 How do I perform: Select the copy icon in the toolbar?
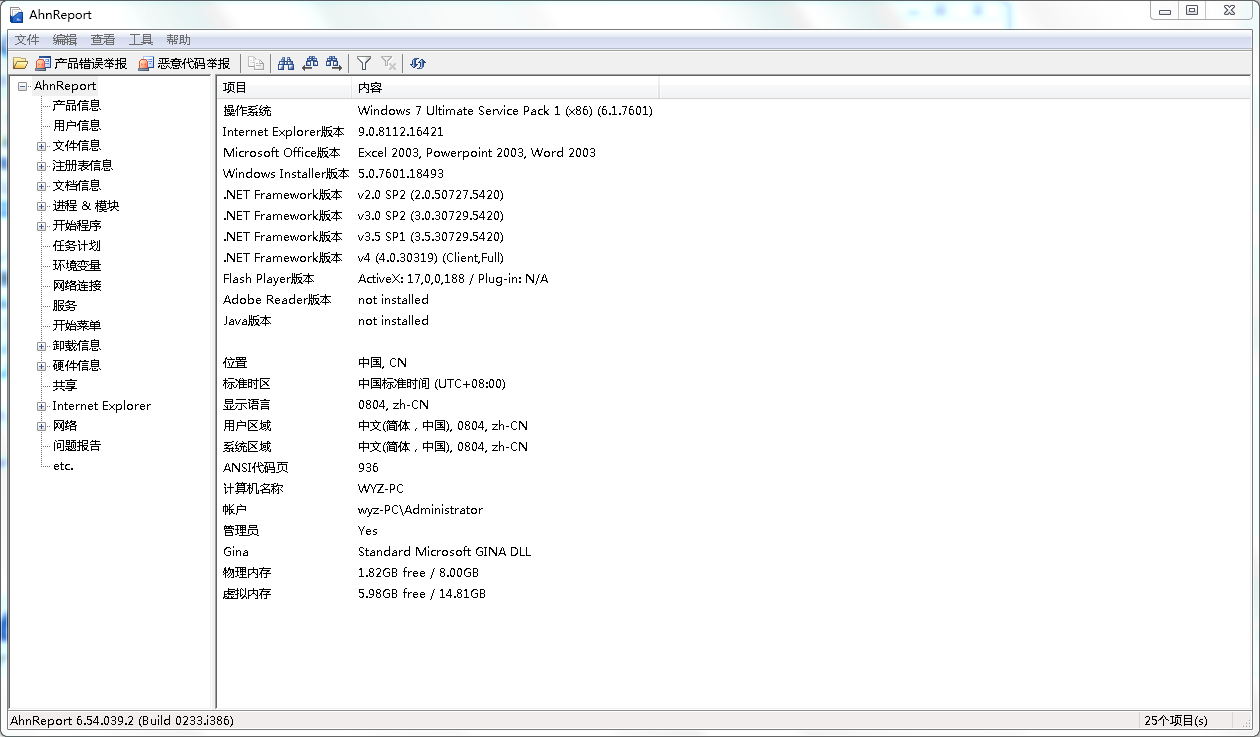click(x=256, y=63)
